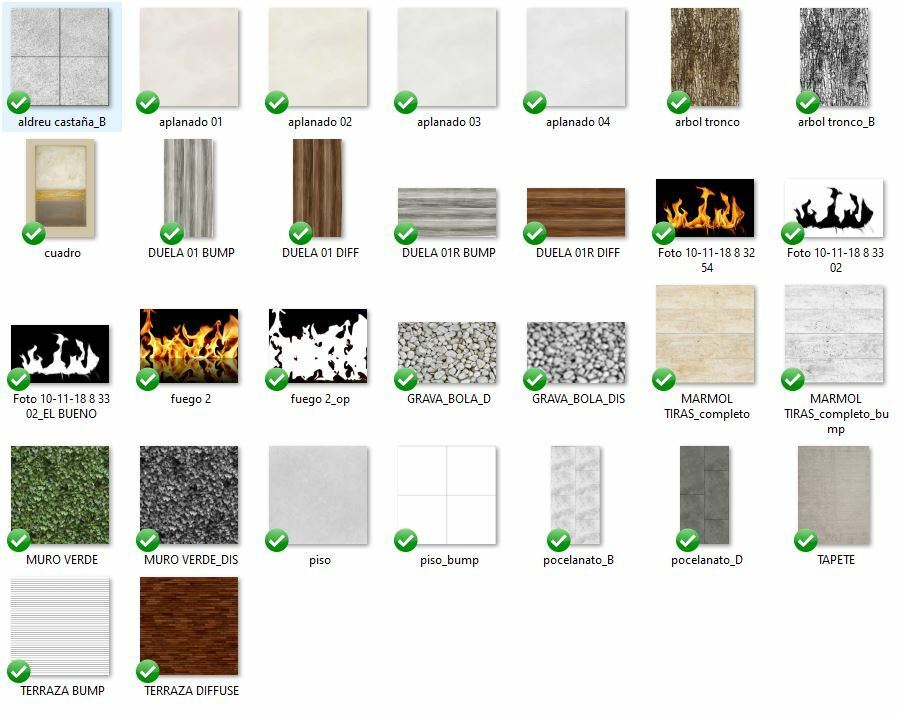
Task: Click the green checkmark on GRAVA_BOLA_D
Action: click(406, 379)
